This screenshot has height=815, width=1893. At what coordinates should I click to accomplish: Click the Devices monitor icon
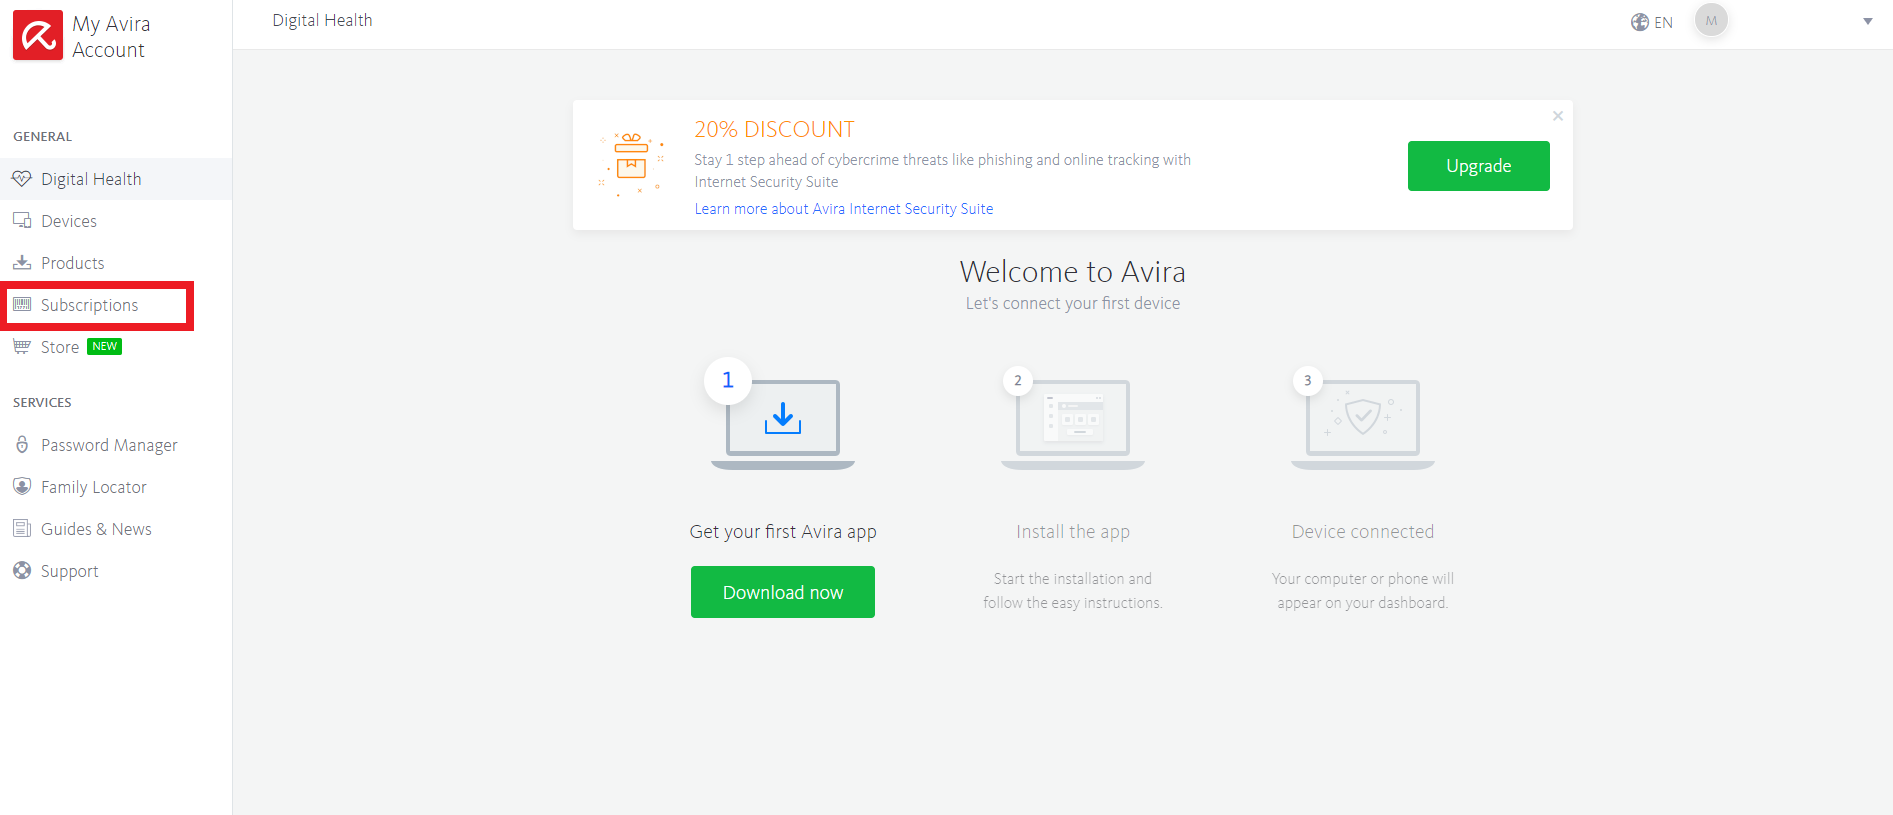point(22,221)
